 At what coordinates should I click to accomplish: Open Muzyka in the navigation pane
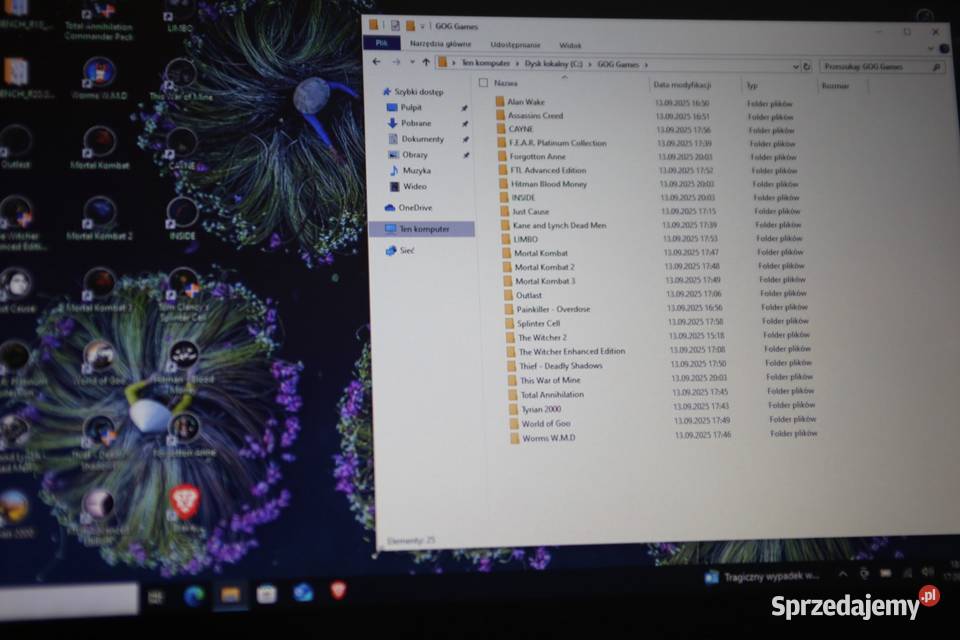tap(416, 171)
